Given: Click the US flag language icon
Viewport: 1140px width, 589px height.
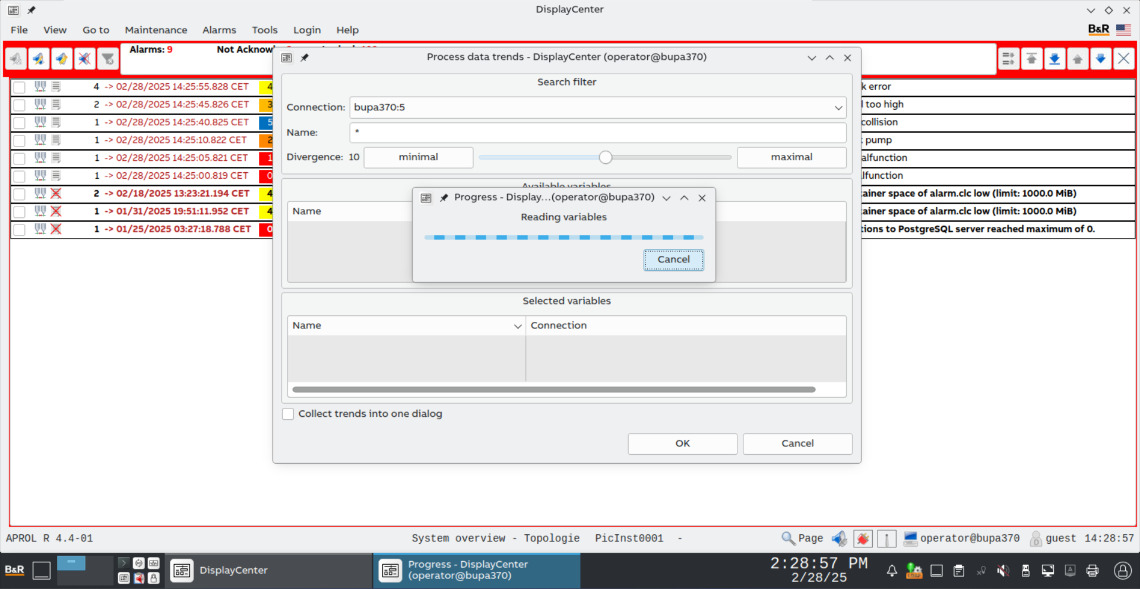Looking at the screenshot, I should (x=1123, y=30).
